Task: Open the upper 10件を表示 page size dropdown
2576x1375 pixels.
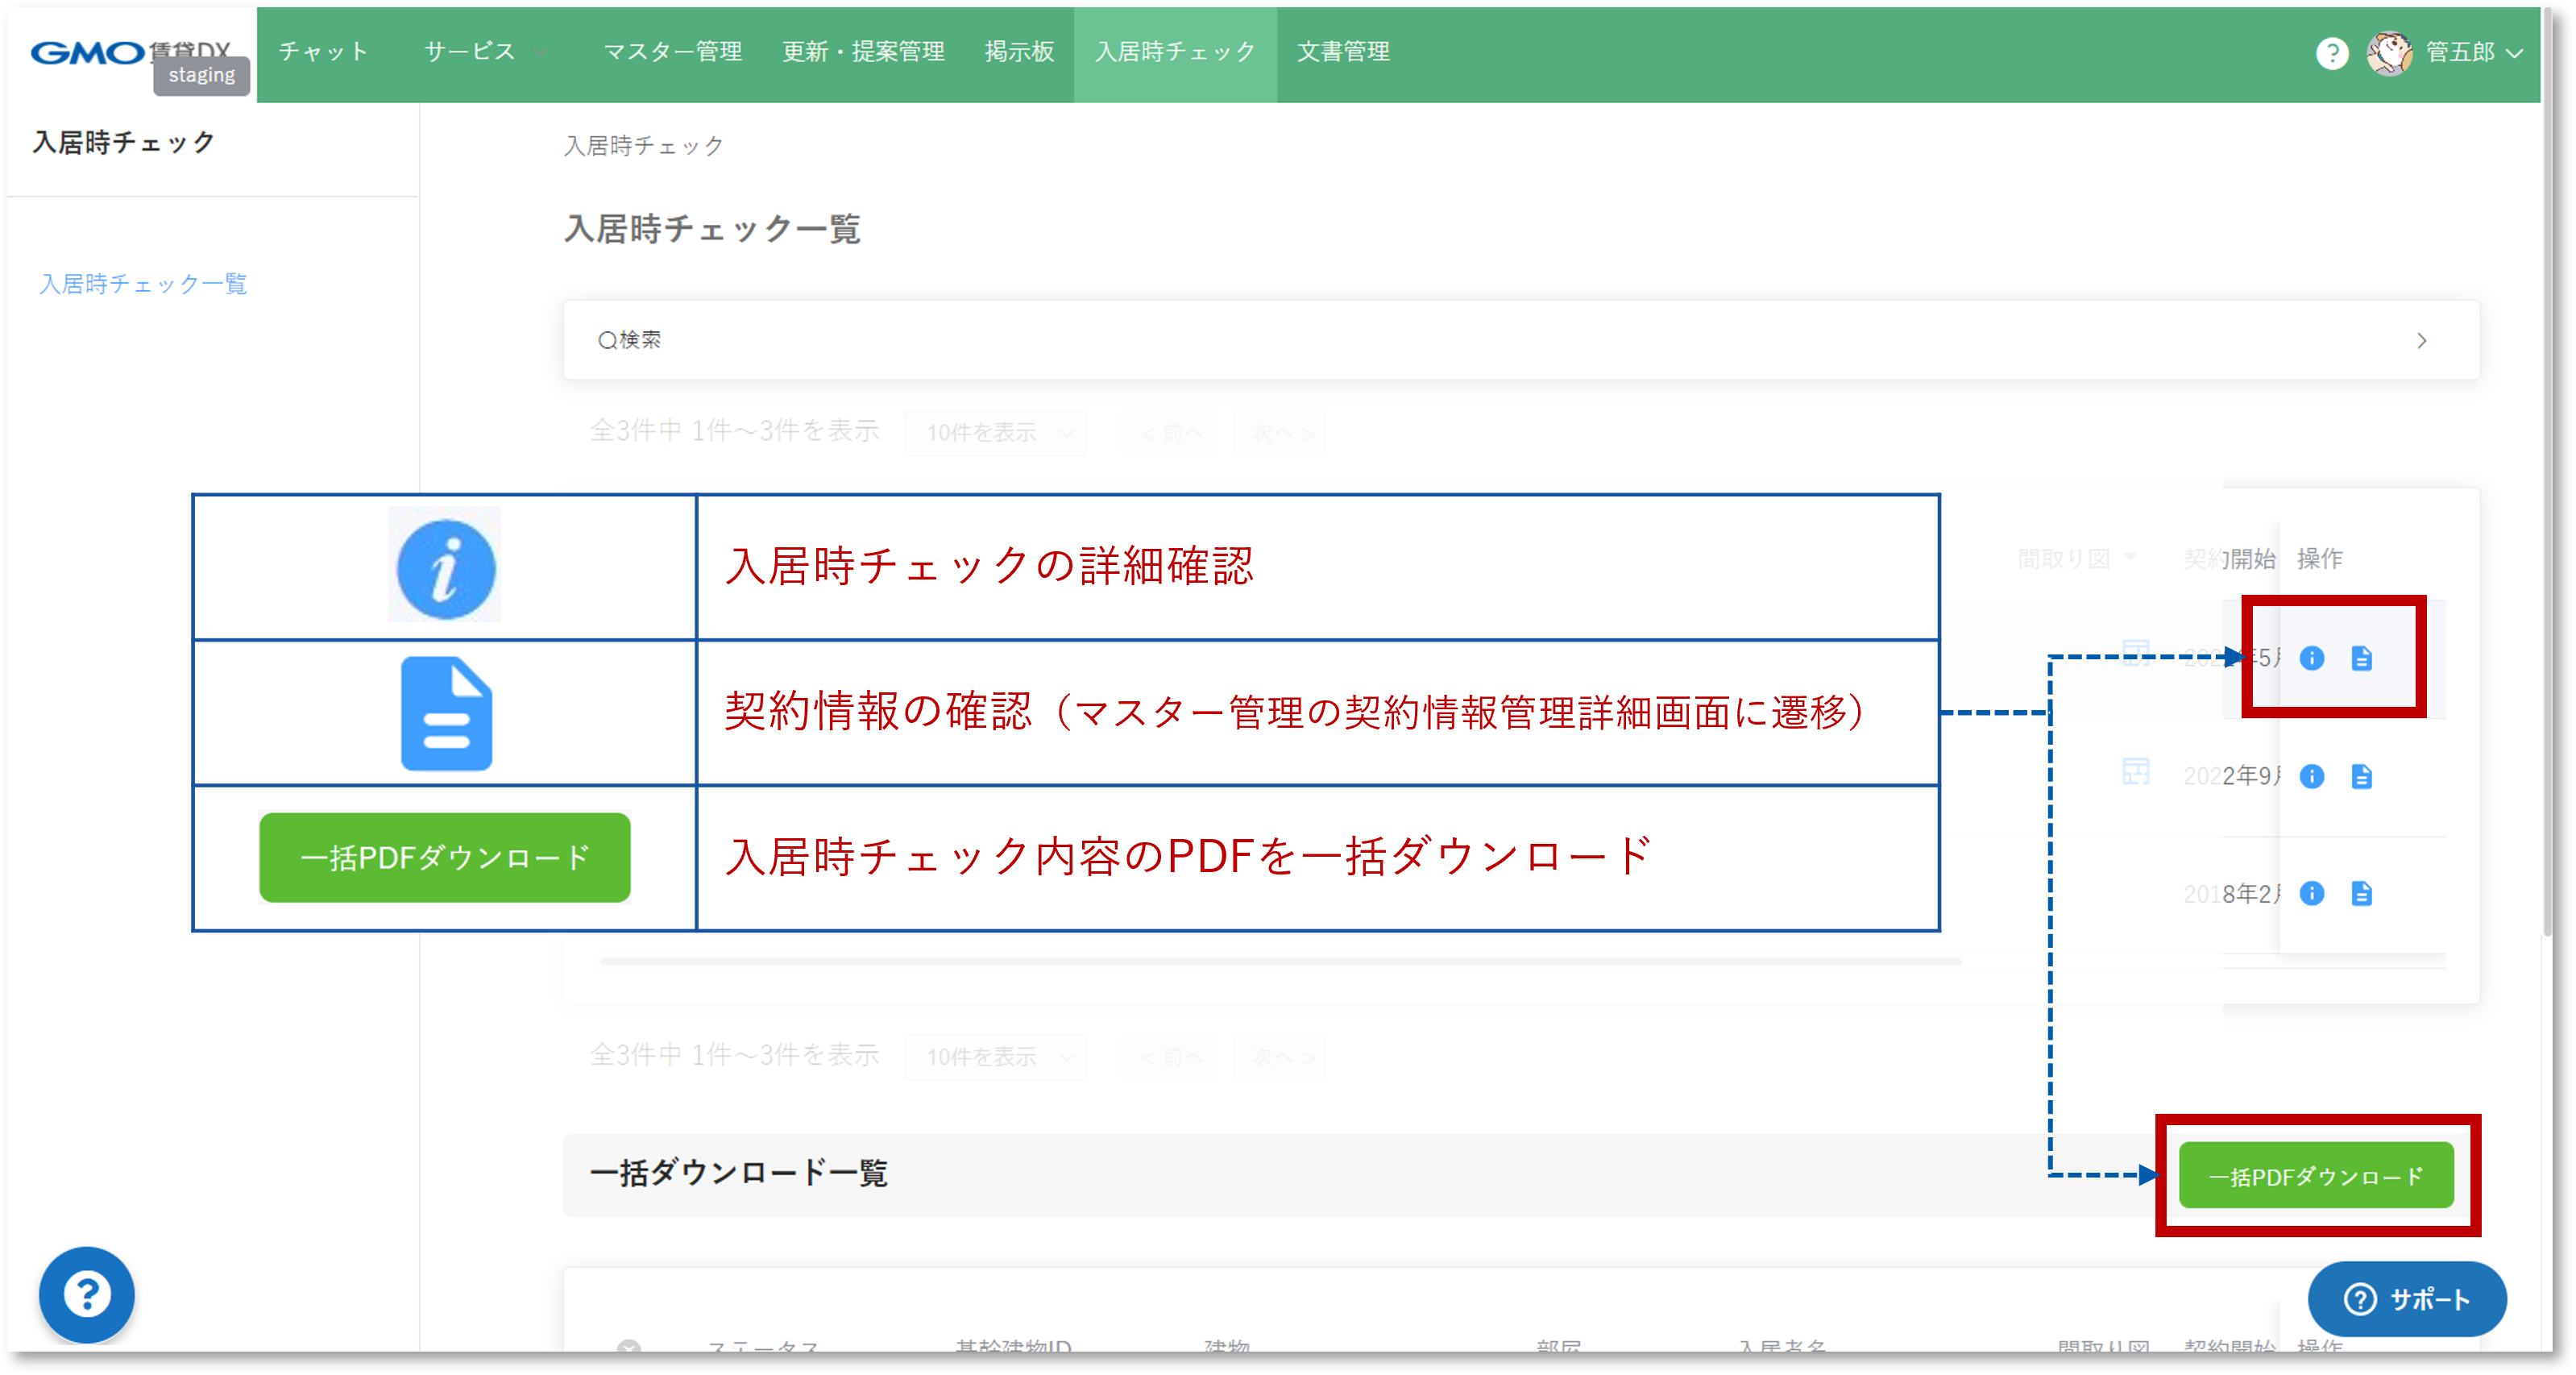Action: pos(995,433)
